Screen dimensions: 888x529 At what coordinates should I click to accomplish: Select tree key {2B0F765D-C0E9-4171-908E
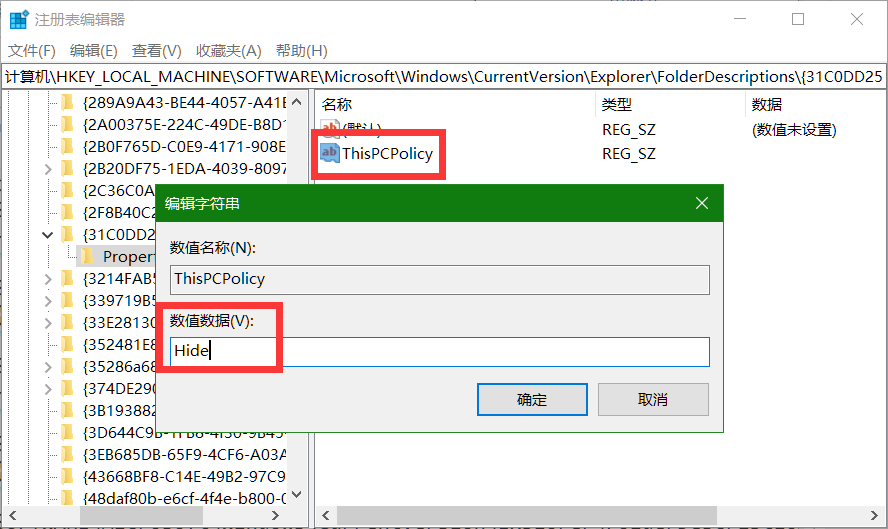pos(185,147)
